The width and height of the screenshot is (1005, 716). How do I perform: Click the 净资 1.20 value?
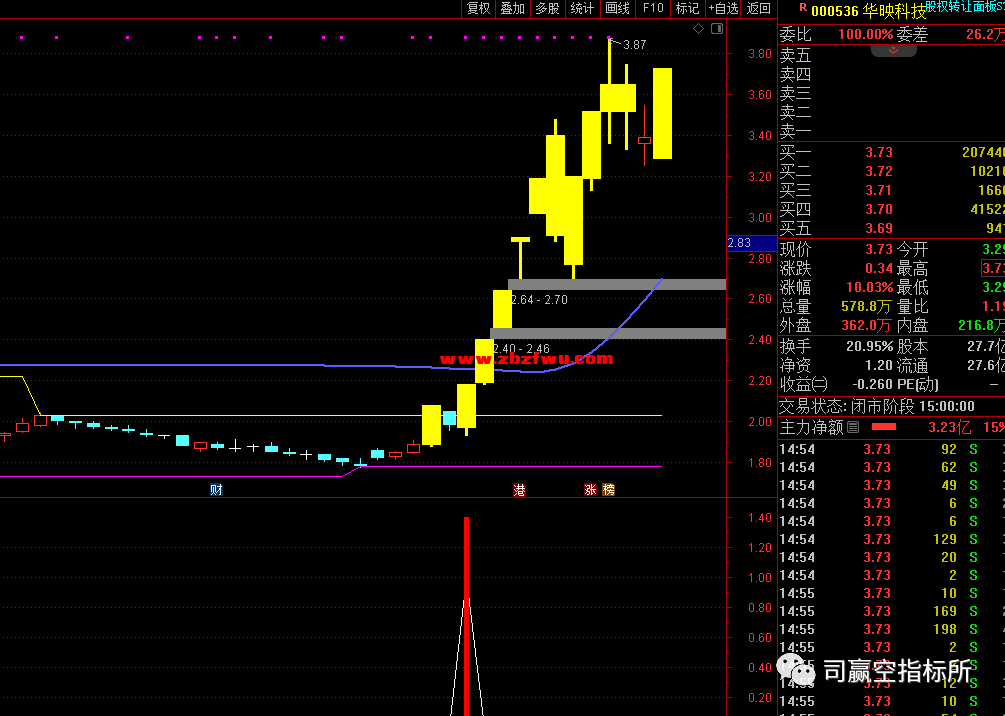(x=878, y=365)
